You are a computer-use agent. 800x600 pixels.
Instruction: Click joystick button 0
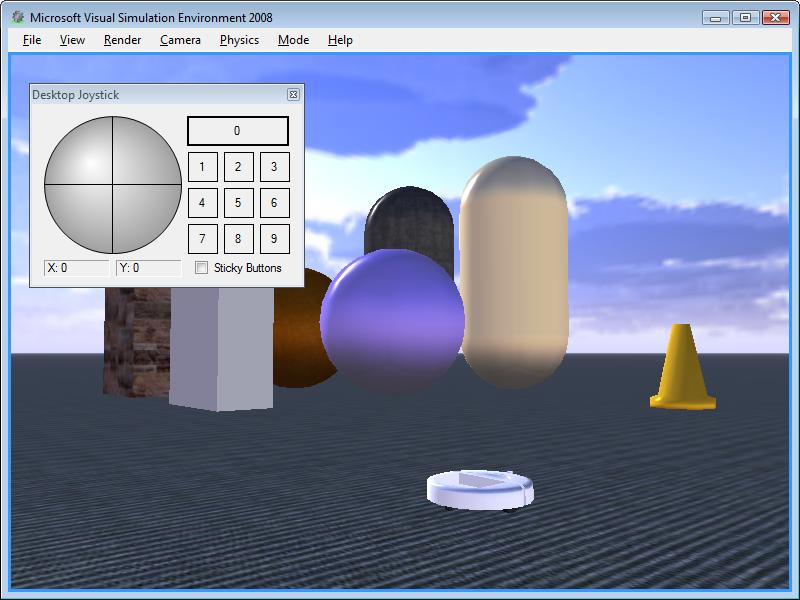point(238,131)
